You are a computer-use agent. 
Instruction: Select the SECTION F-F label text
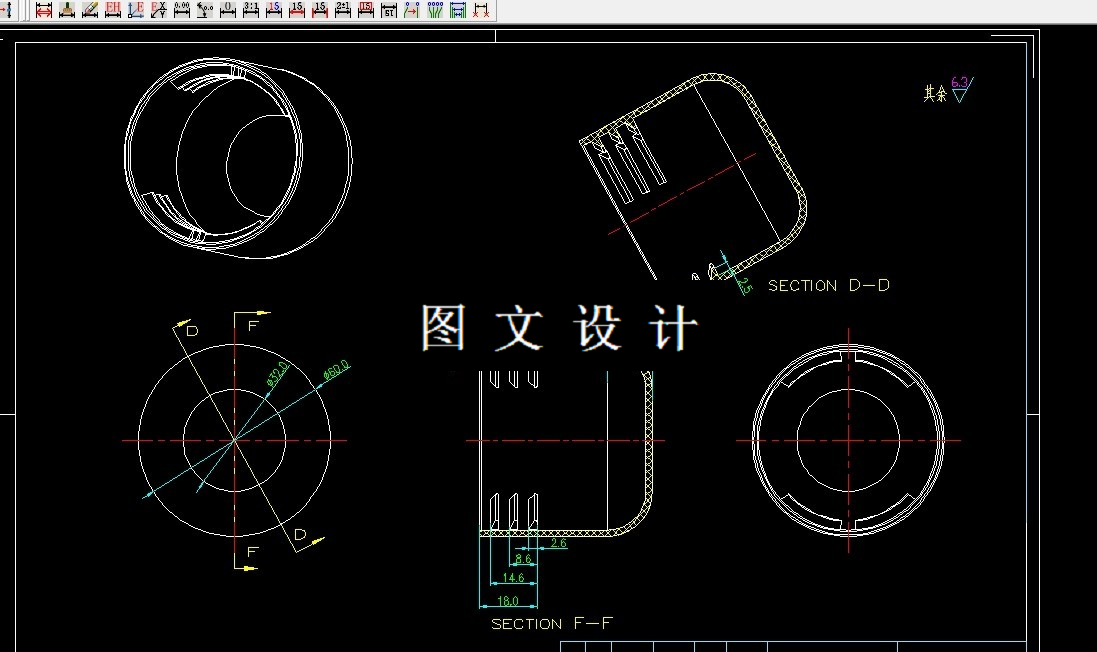tap(552, 623)
